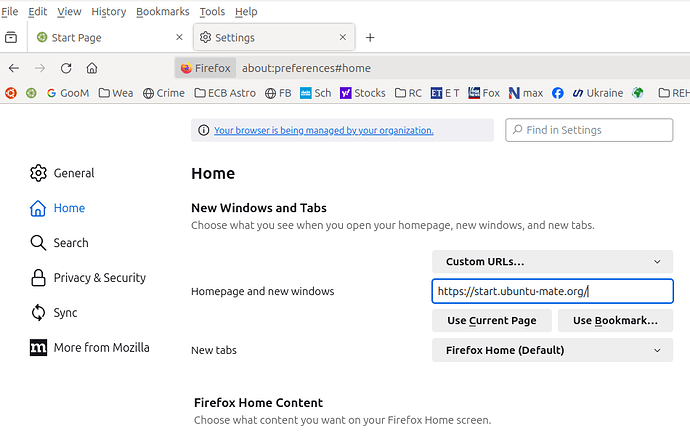Viewport: 690px width, 438px height.
Task: Open the E T bookmark
Action: (445, 93)
